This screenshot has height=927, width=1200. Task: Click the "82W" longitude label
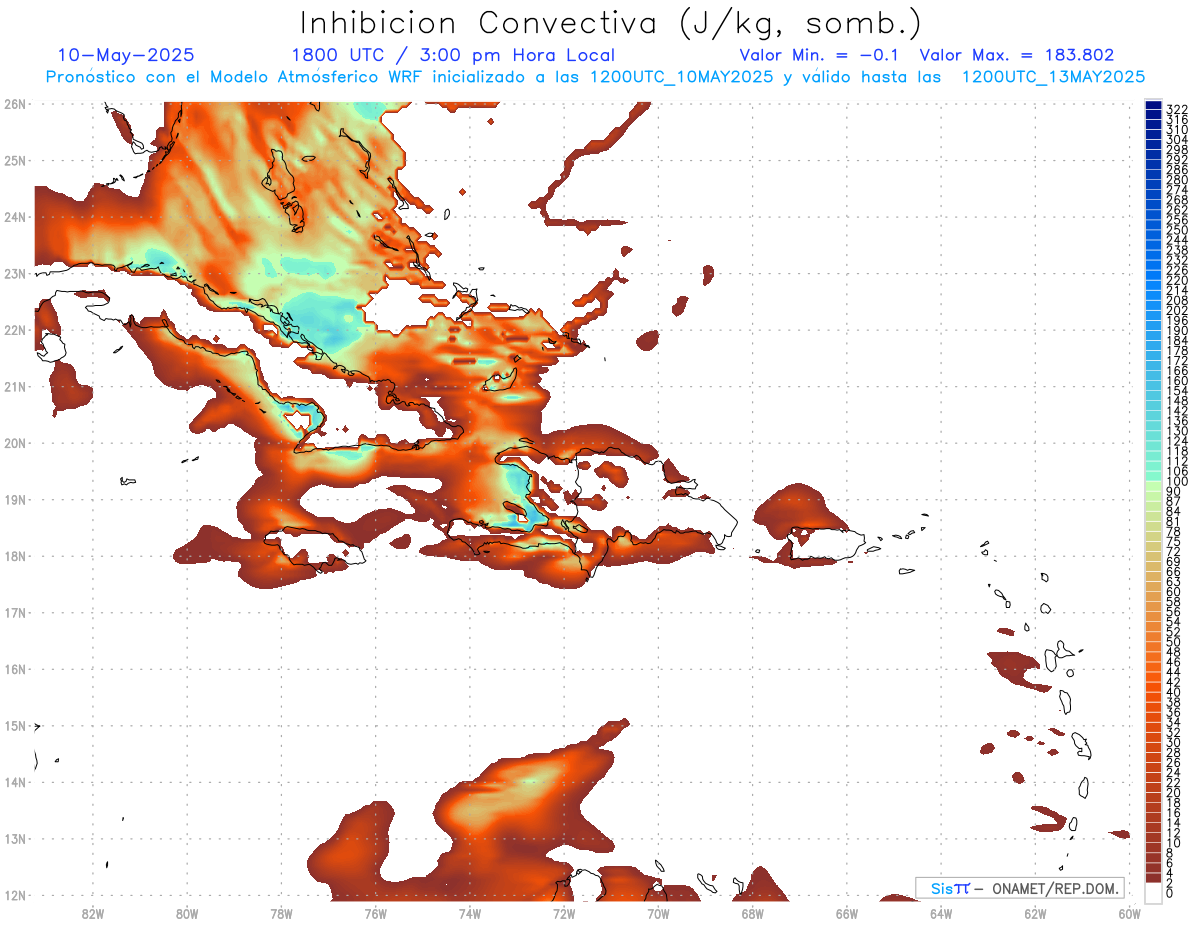pos(92,913)
